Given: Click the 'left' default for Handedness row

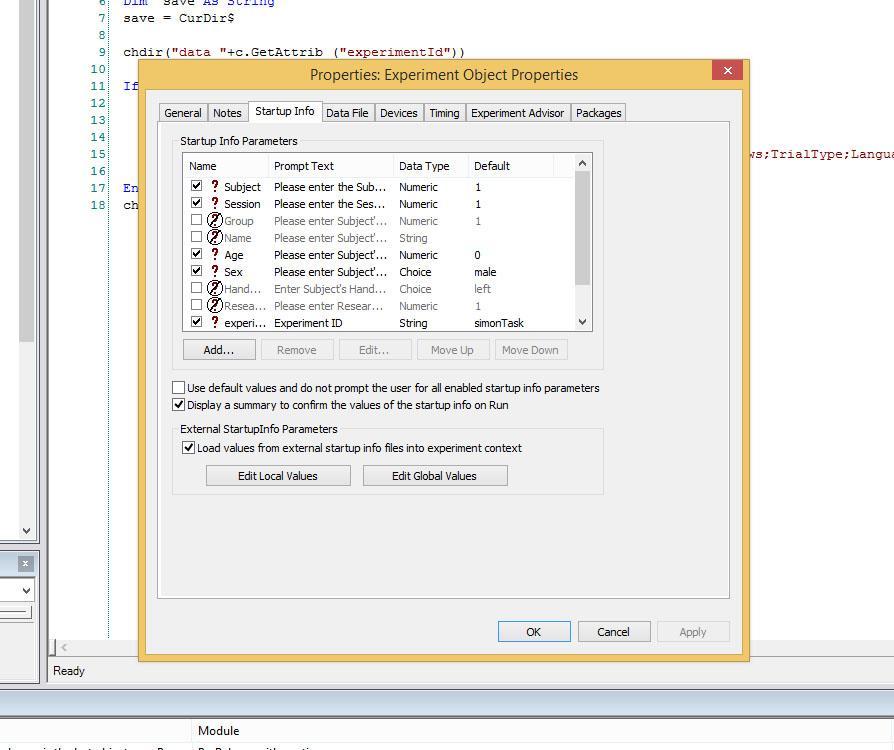Looking at the screenshot, I should (x=482, y=289).
